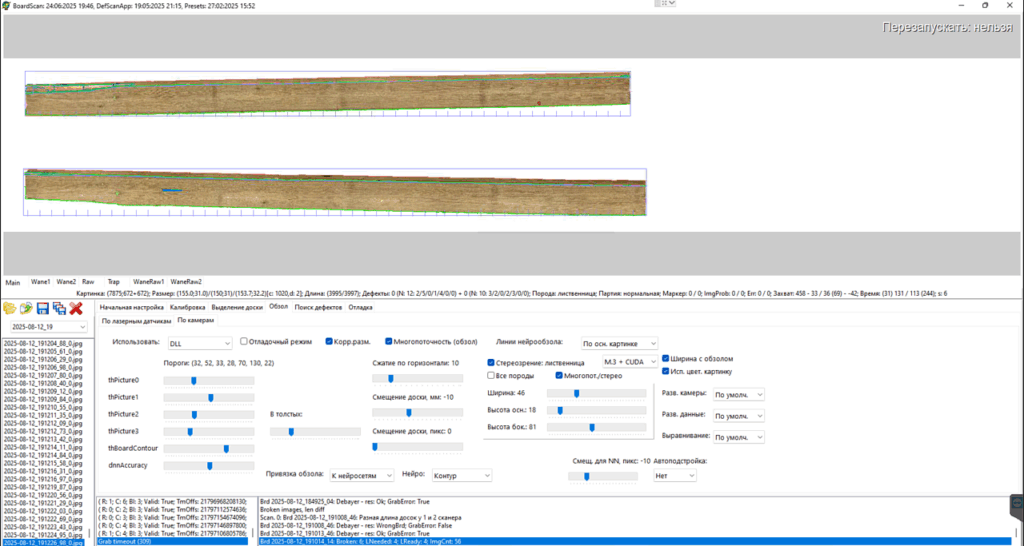This screenshot has width=1024, height=546.
Task: Click the thPicture0 slider
Action: [x=209, y=381]
